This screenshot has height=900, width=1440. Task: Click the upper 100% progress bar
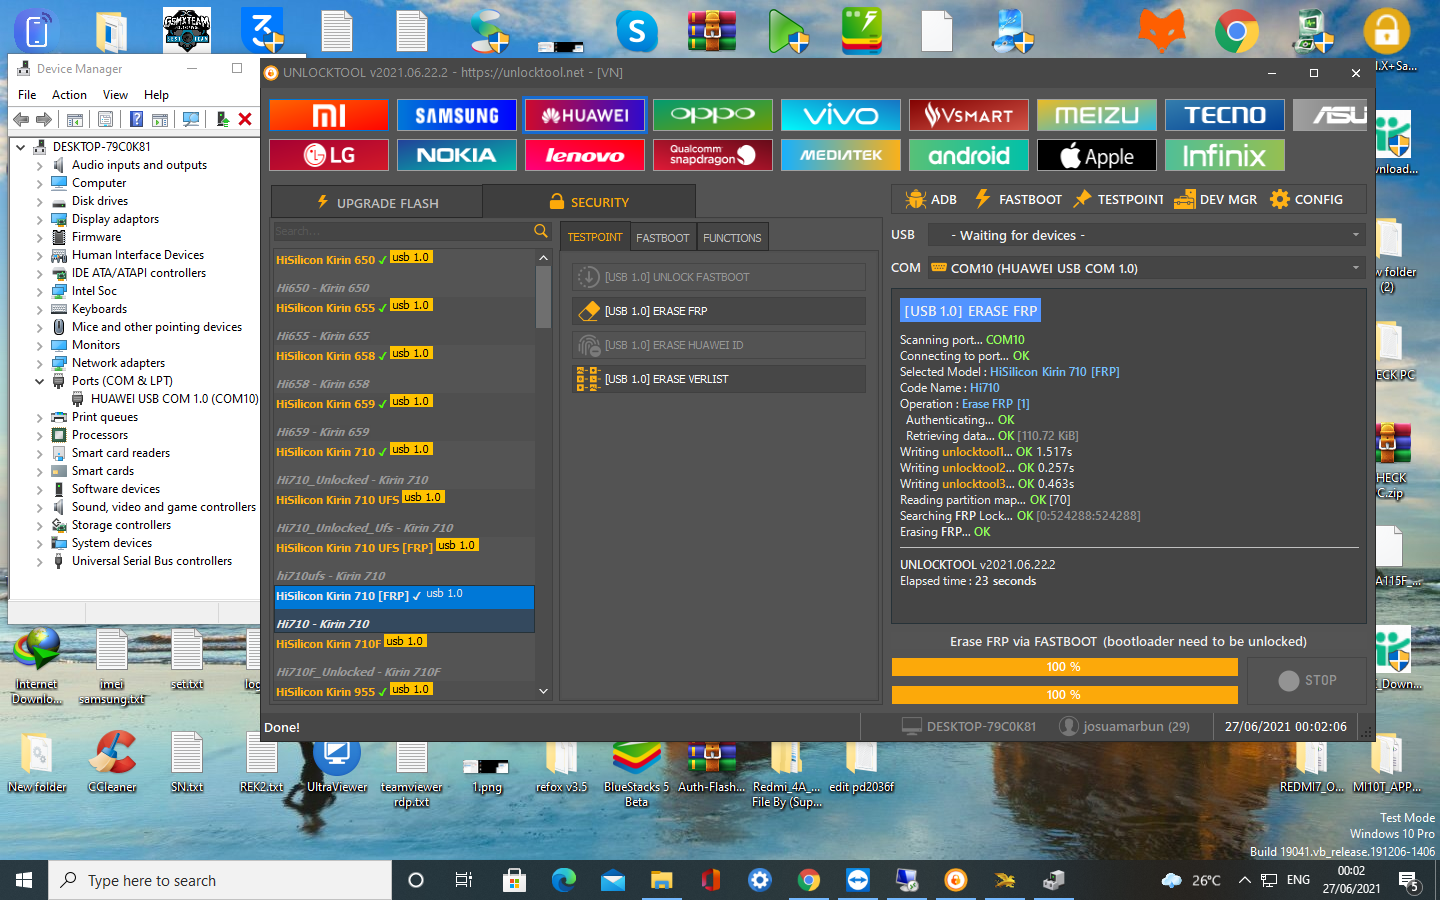pos(1064,667)
